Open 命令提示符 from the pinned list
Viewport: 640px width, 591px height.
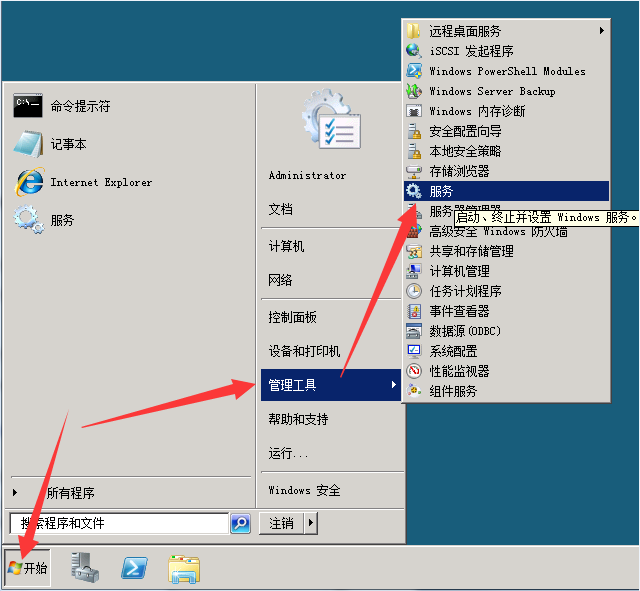[80, 106]
